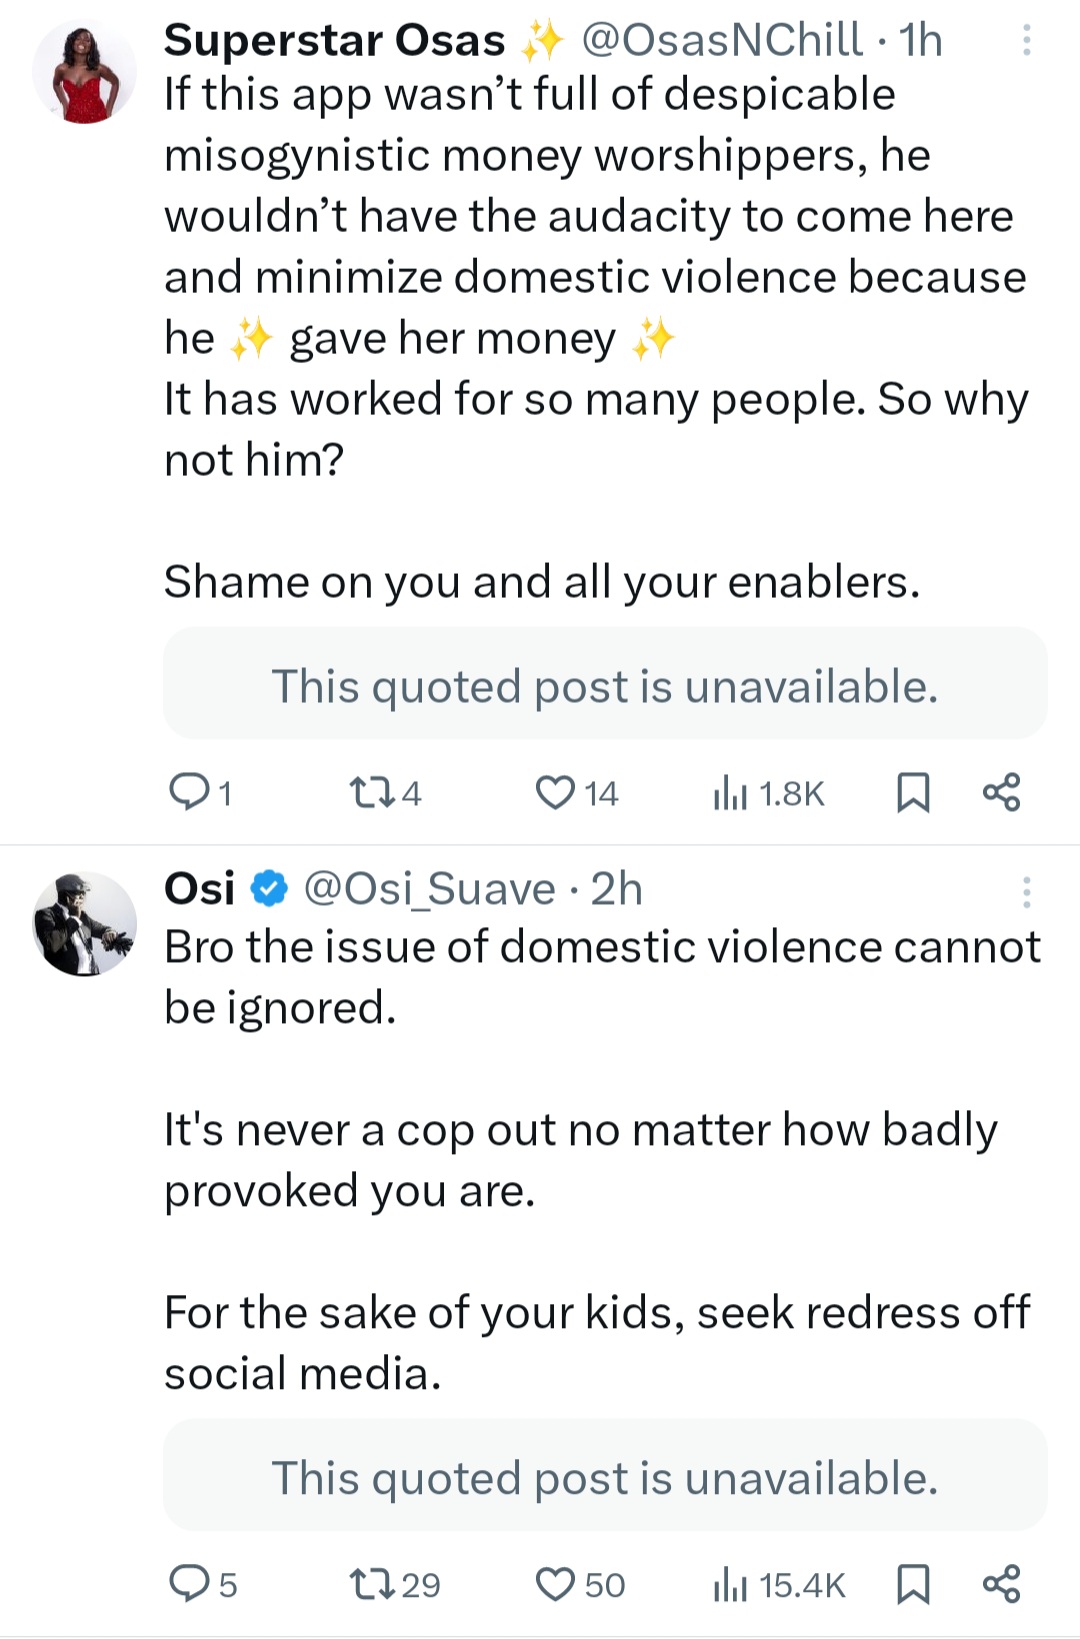Open Osi's profile picture
Screen dimensions: 1080x1639
(85, 923)
